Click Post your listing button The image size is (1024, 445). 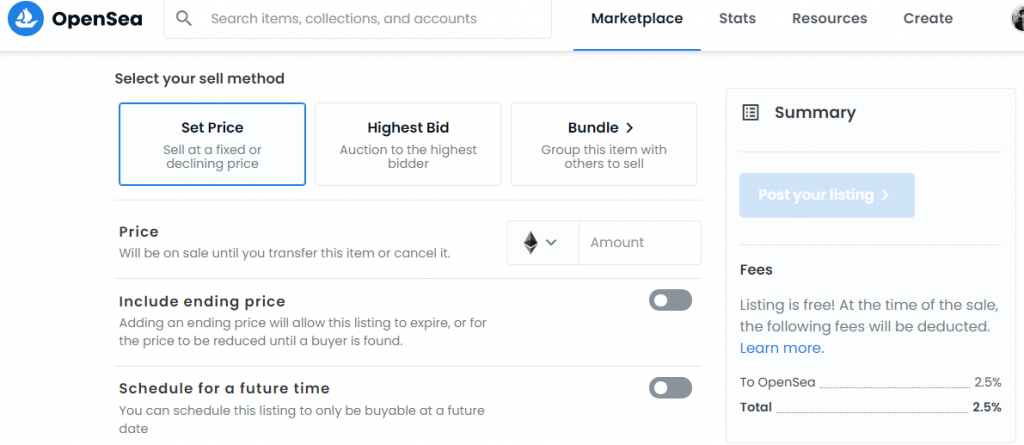827,195
